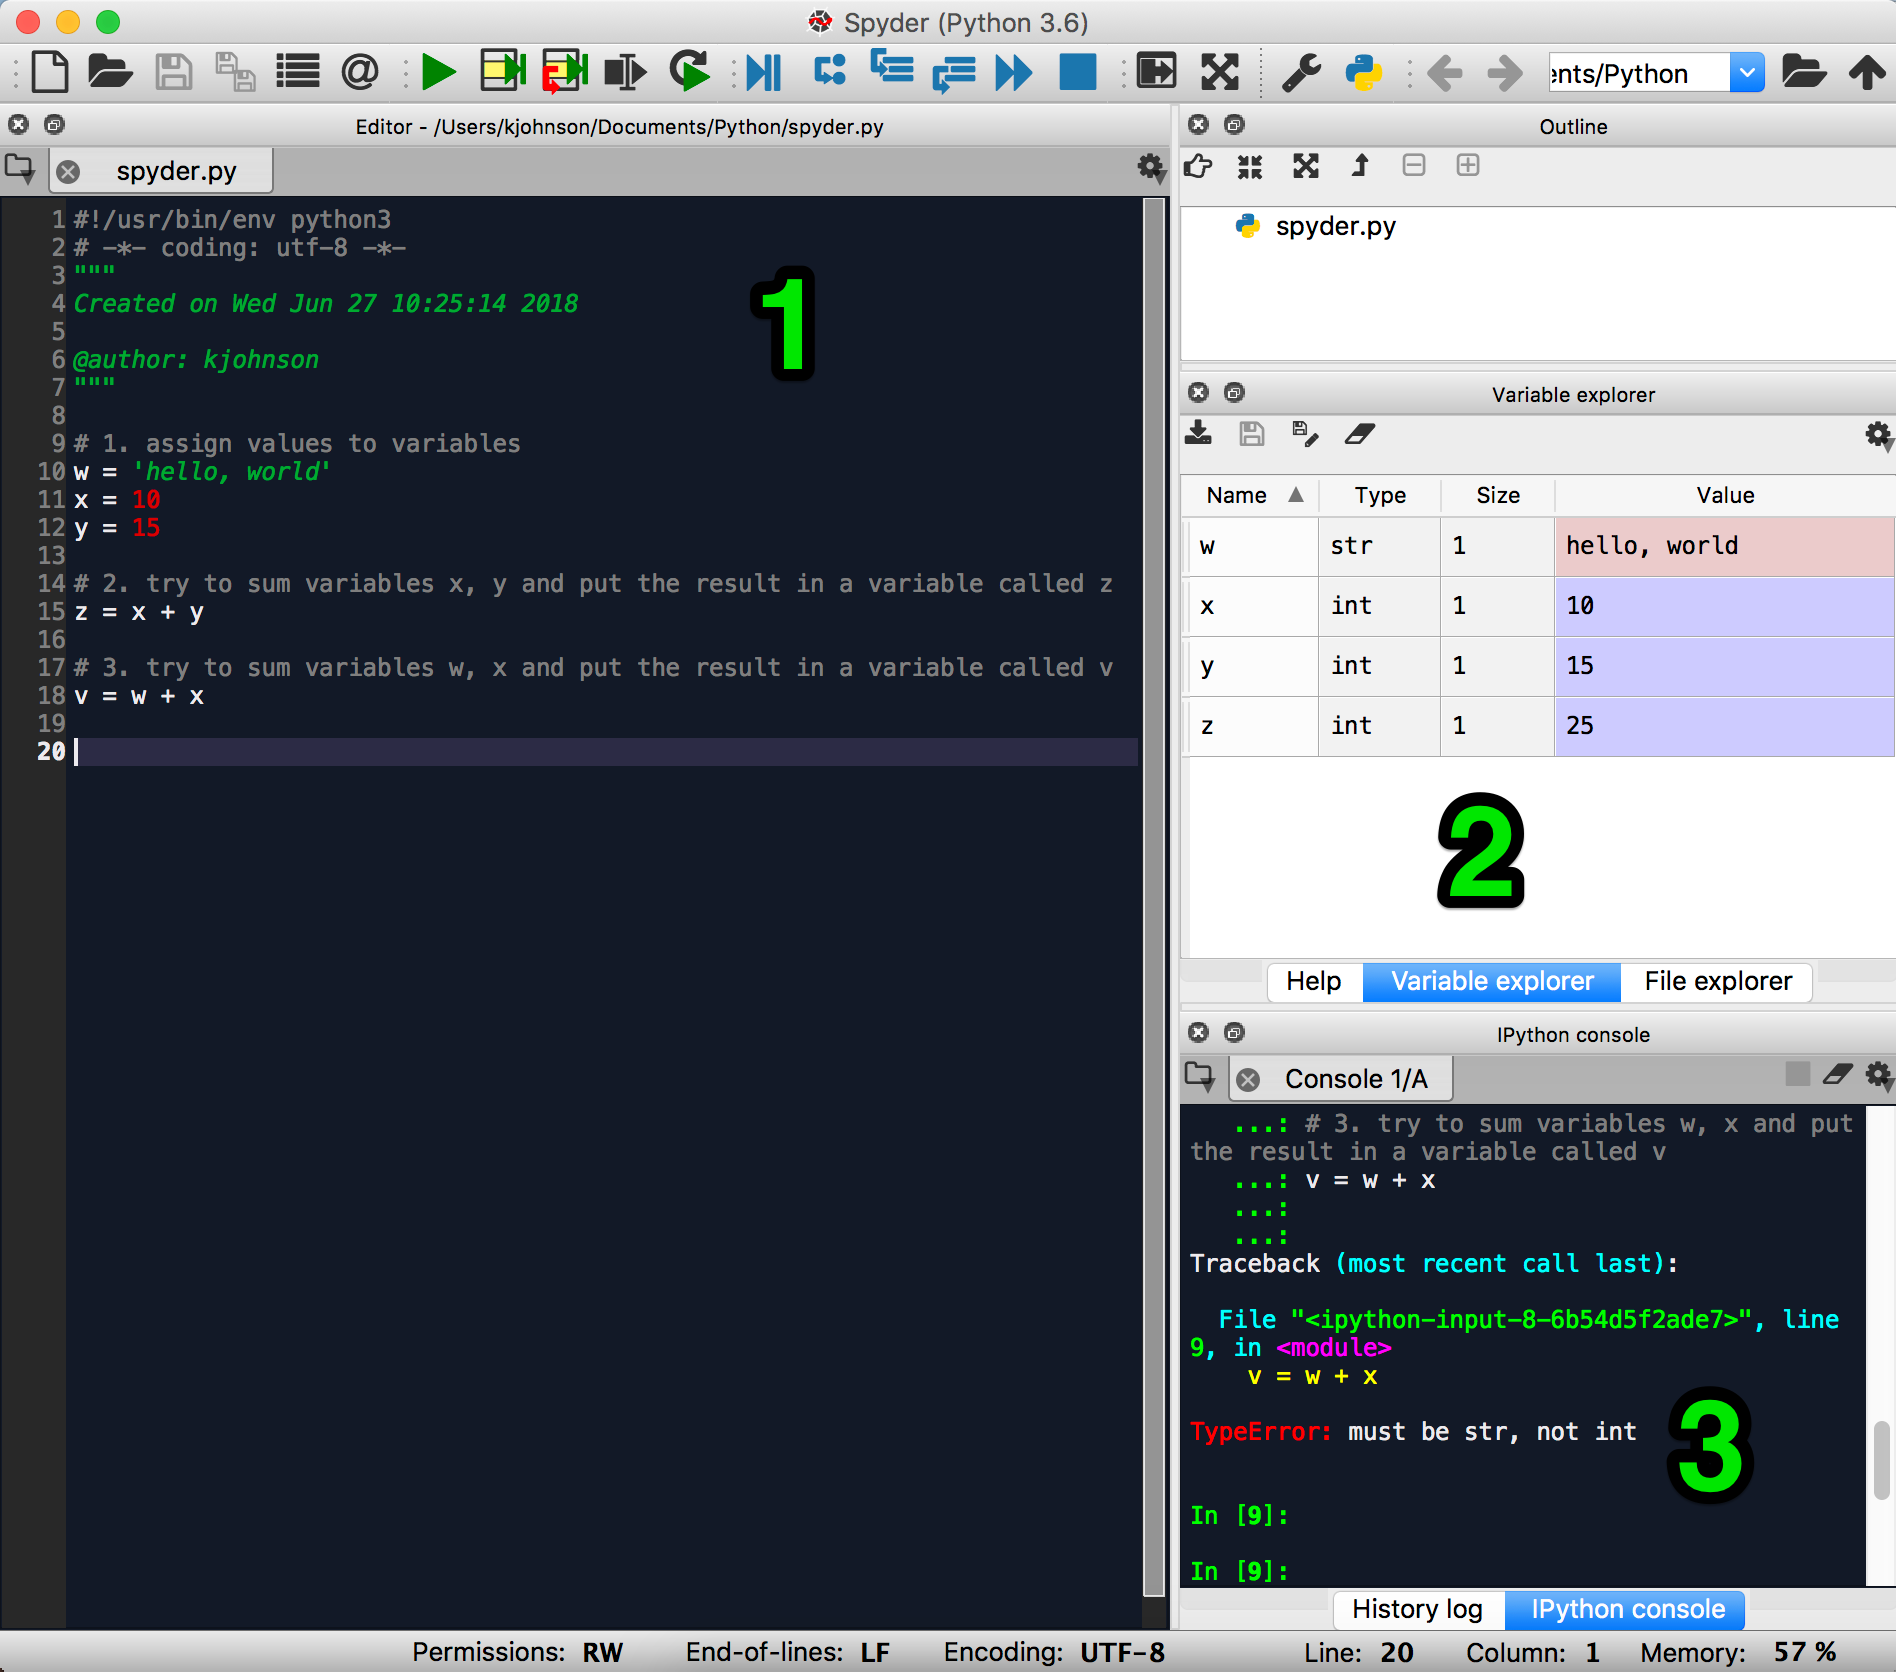Maximize current pane toolbar icon

(x=1157, y=71)
